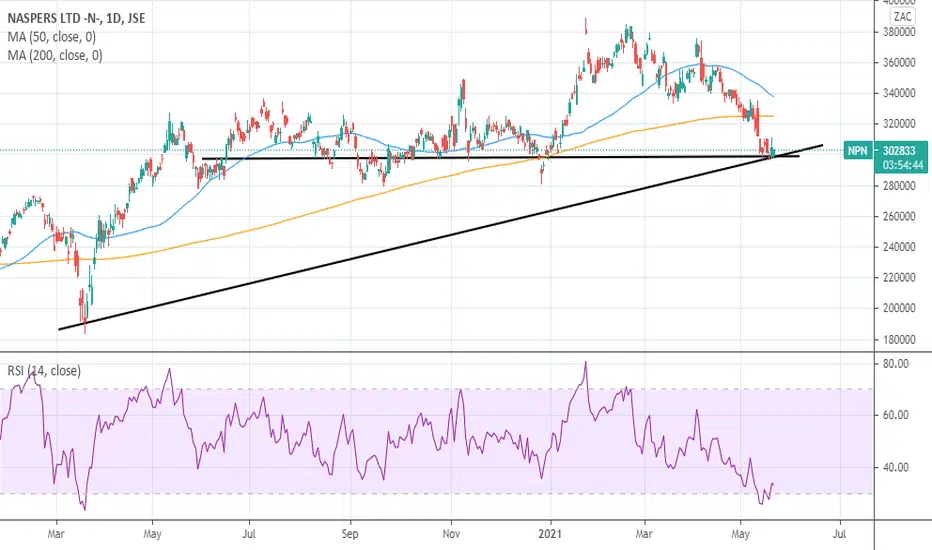Click the 260000 price axis label
932x550 pixels.
[899, 216]
